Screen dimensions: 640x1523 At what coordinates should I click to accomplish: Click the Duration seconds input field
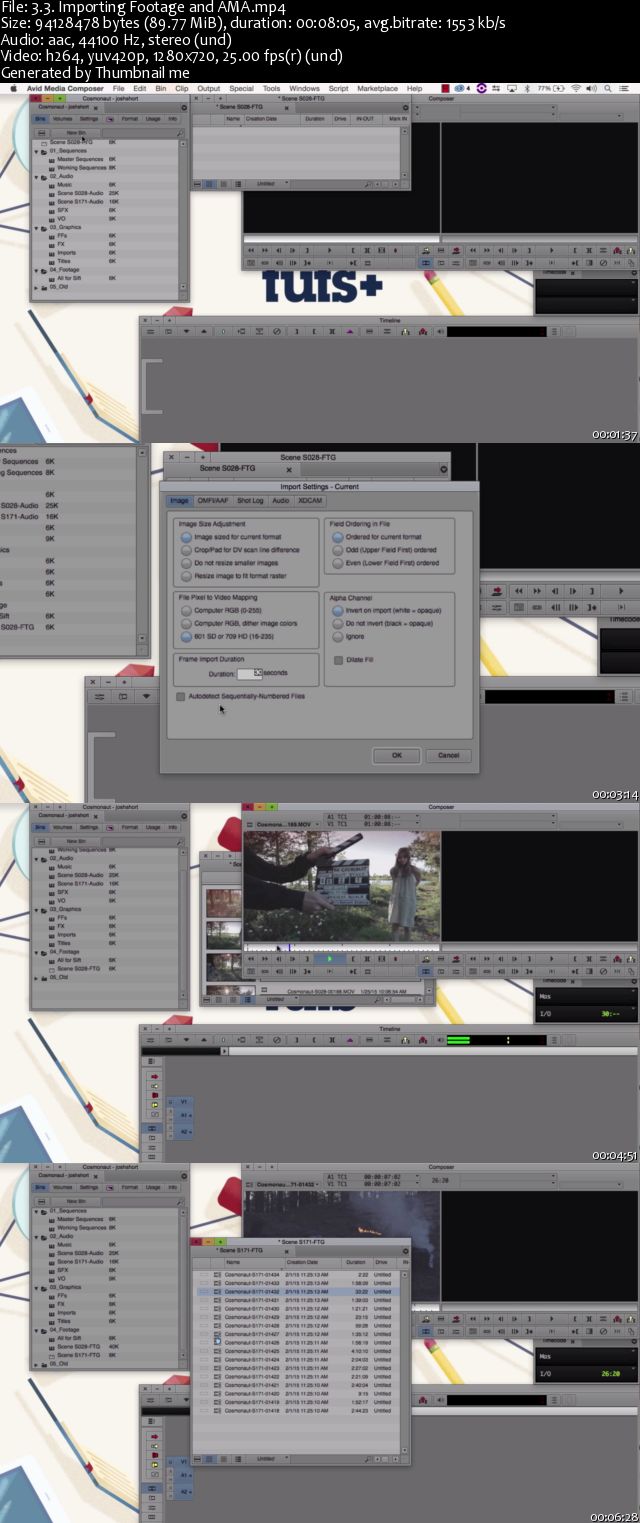coord(248,674)
